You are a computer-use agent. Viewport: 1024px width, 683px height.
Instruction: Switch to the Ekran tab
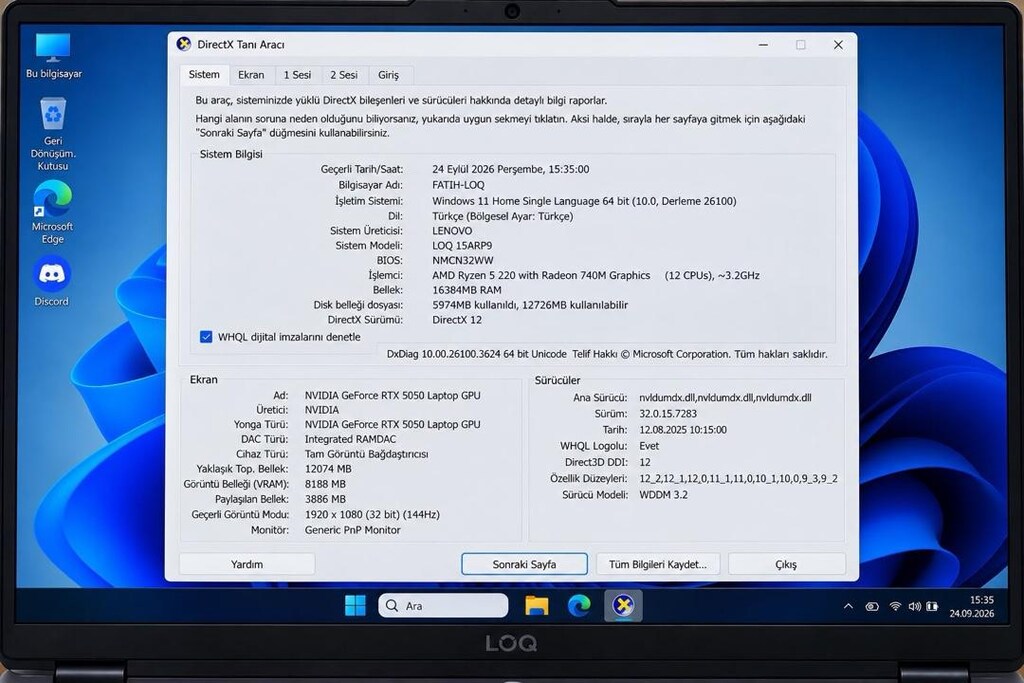(x=251, y=75)
